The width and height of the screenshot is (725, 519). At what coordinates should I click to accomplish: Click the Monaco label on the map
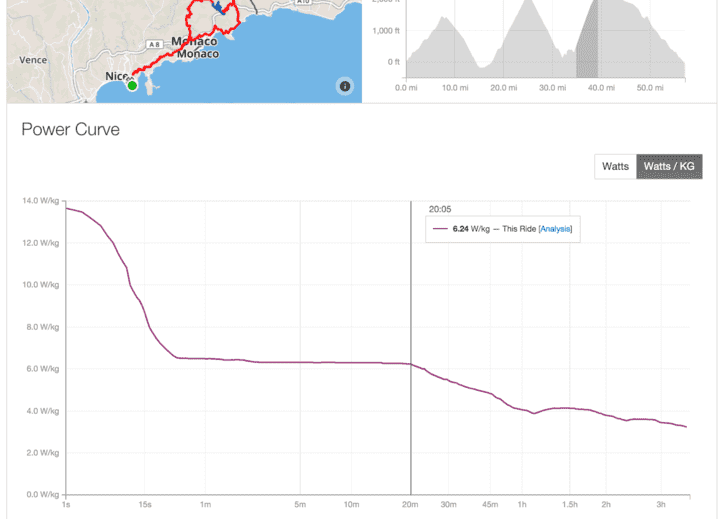(x=194, y=41)
